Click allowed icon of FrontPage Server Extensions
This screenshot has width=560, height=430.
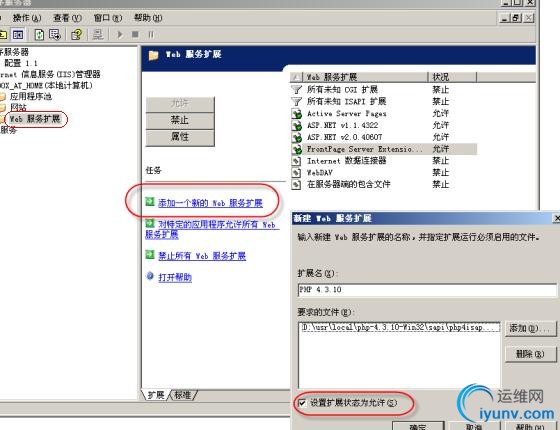tap(296, 149)
